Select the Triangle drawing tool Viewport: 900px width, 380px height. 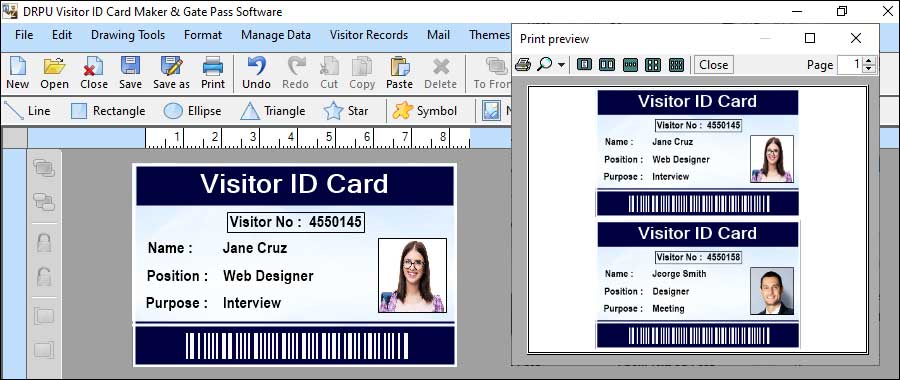coord(273,111)
